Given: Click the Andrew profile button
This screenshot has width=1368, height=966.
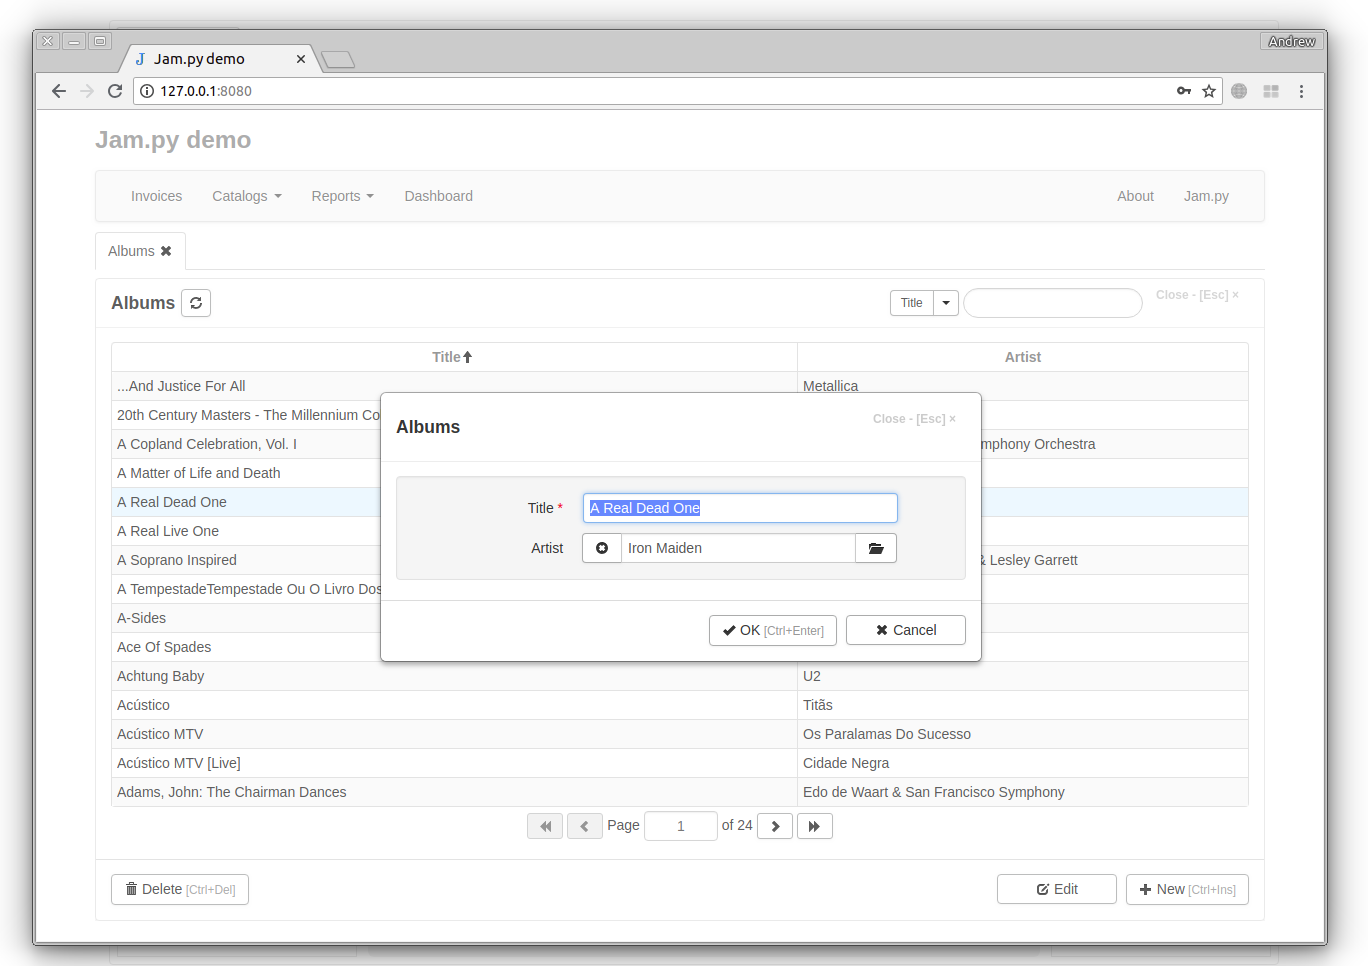Looking at the screenshot, I should [x=1292, y=41].
